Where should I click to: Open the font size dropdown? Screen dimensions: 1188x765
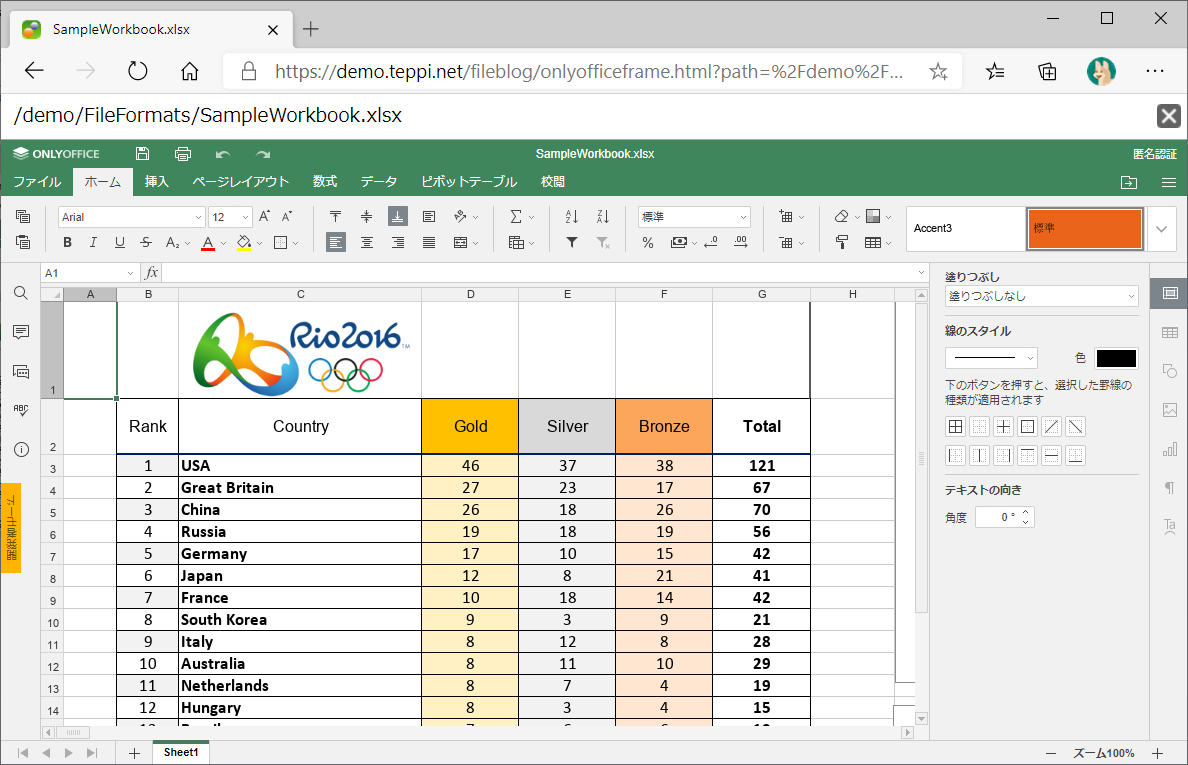245,217
